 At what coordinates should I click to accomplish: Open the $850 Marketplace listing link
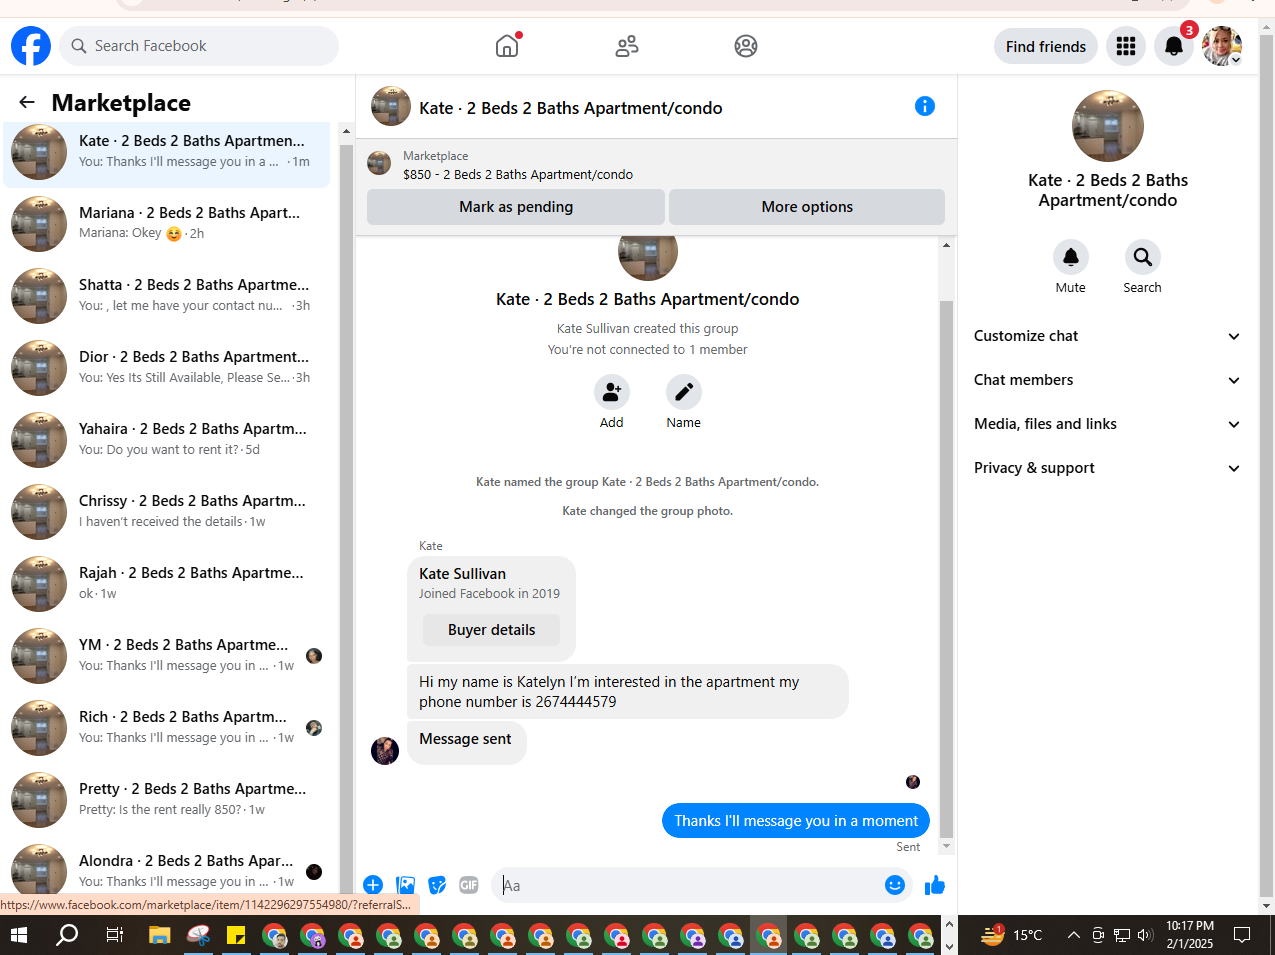[x=518, y=174]
